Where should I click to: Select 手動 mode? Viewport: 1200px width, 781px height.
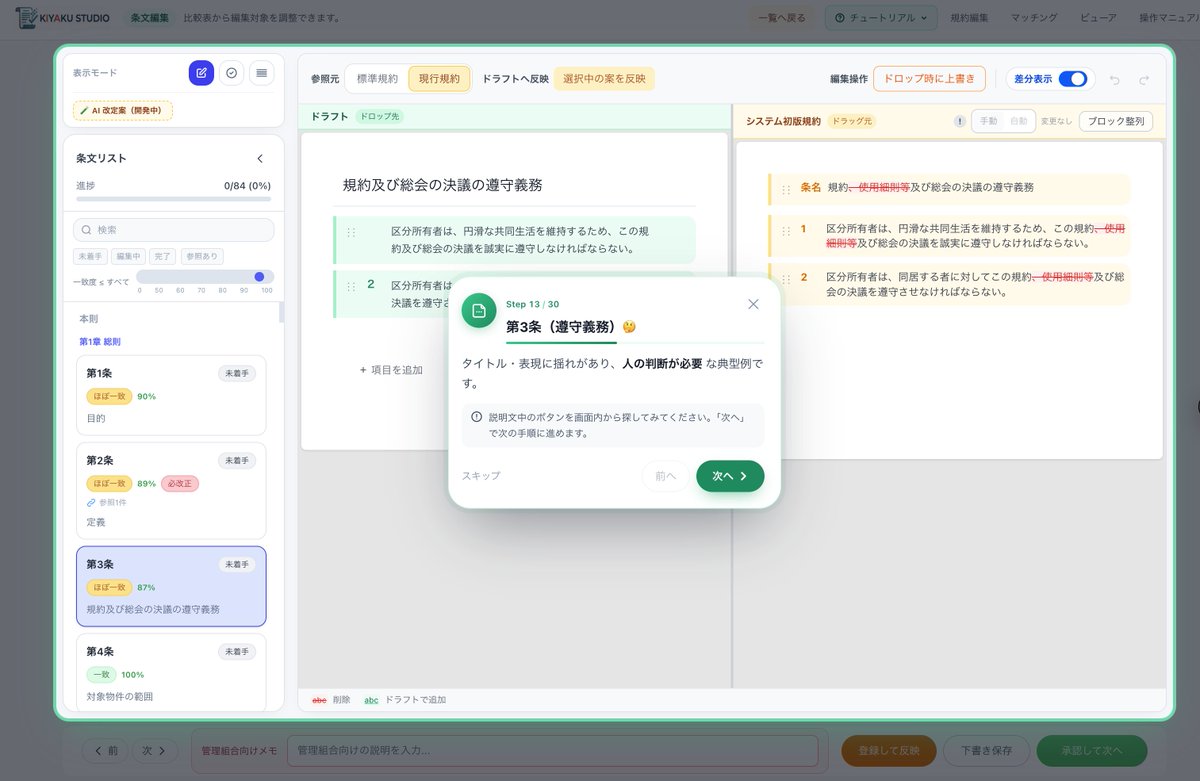coord(988,121)
